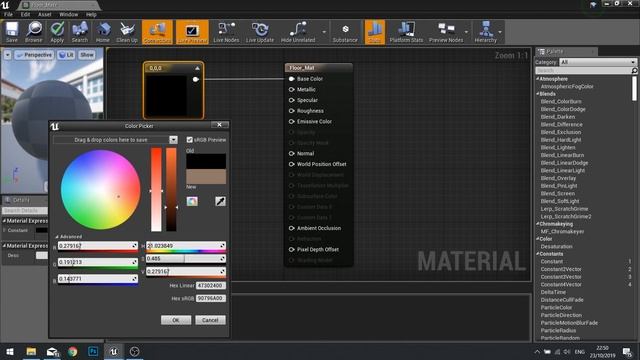
Task: Click the Emissive Color input pin
Action: [x=291, y=121]
